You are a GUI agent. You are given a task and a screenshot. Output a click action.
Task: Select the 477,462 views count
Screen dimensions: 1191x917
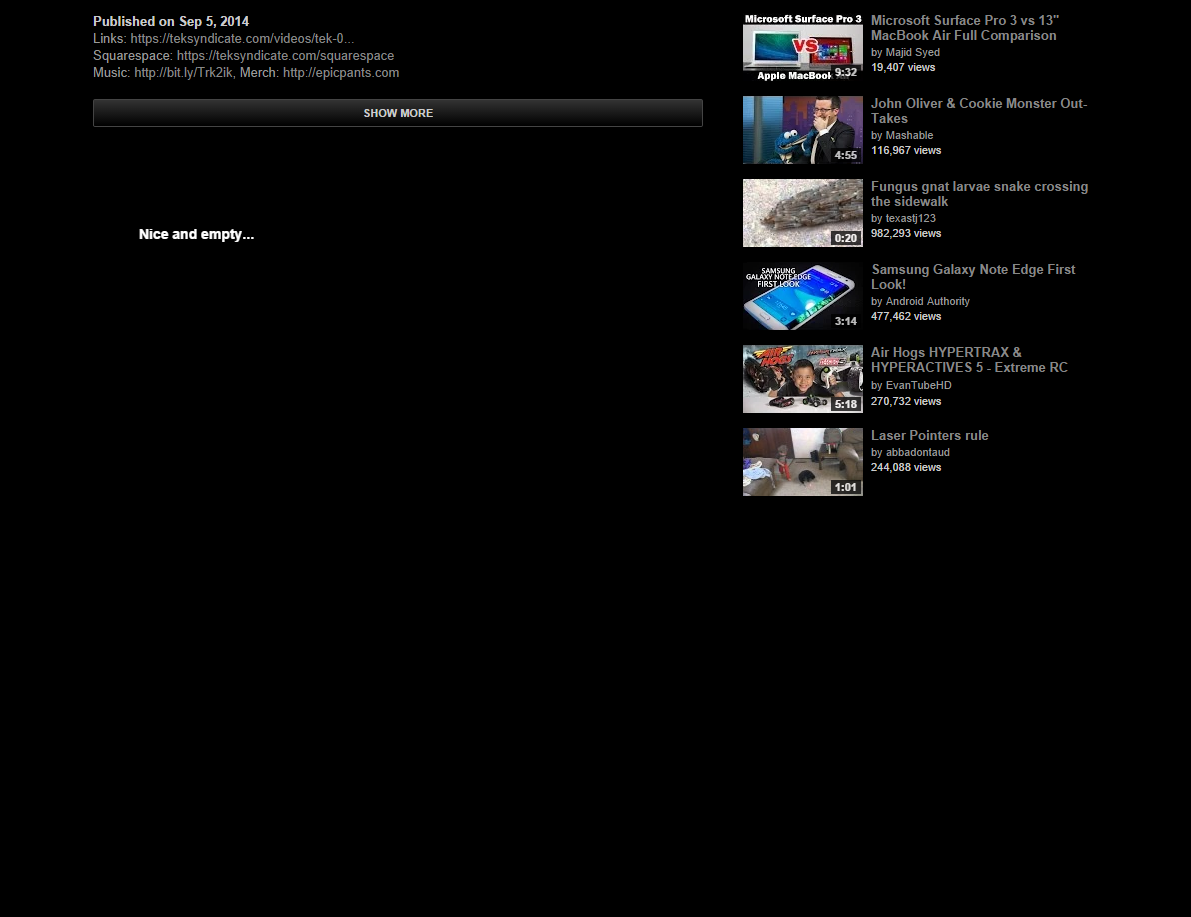[x=906, y=316]
